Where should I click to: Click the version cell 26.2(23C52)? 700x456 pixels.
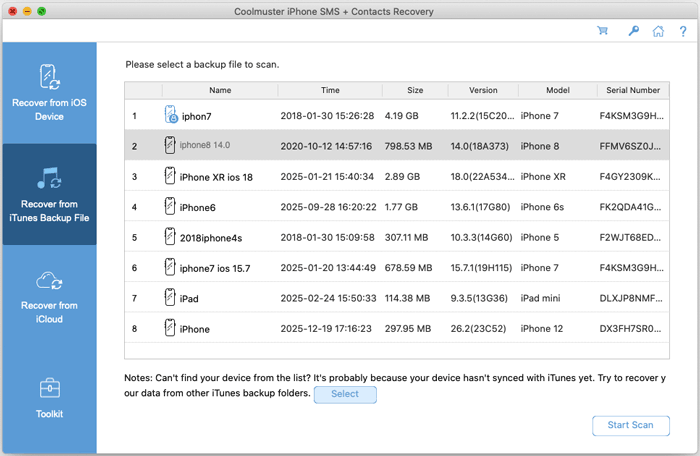[478, 329]
